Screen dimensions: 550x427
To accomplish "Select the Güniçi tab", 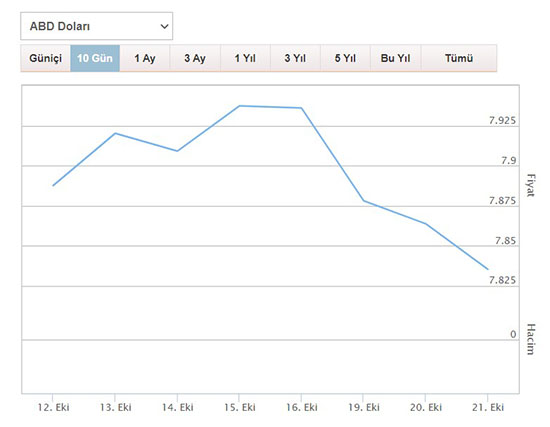I will (46, 58).
